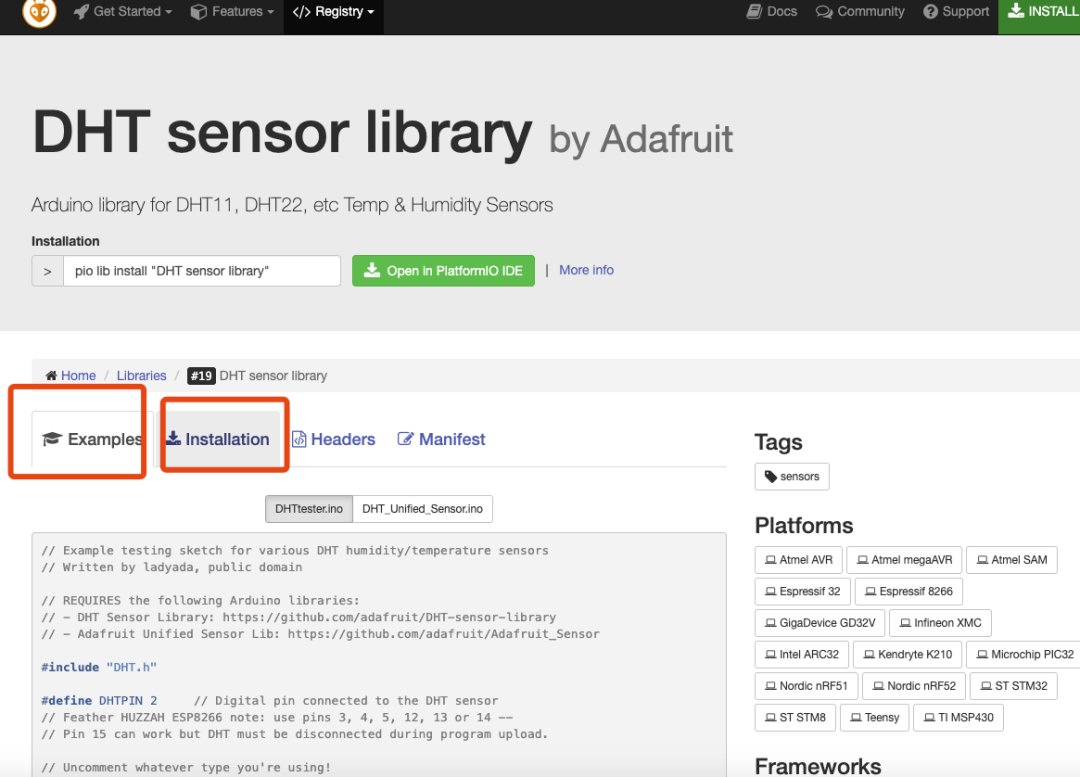This screenshot has width=1080, height=777.
Task: Click the pio lib install command field
Action: (201, 271)
